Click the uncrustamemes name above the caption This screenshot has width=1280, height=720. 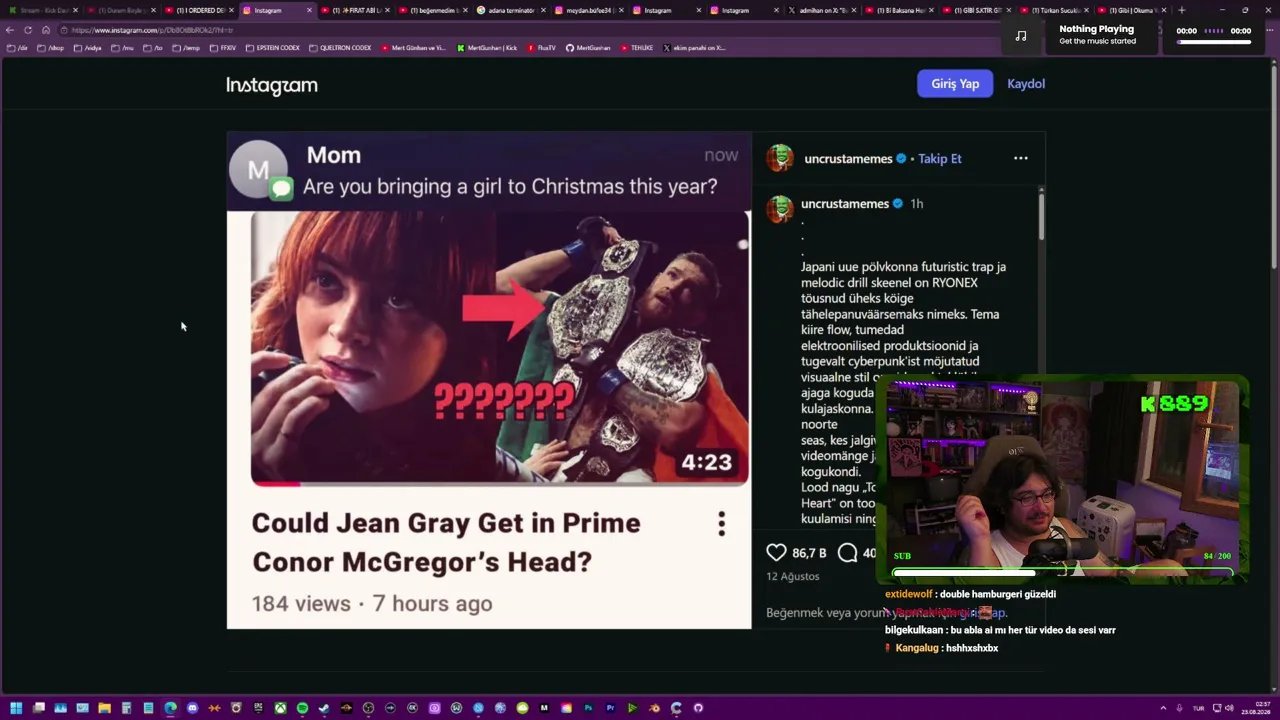(845, 204)
